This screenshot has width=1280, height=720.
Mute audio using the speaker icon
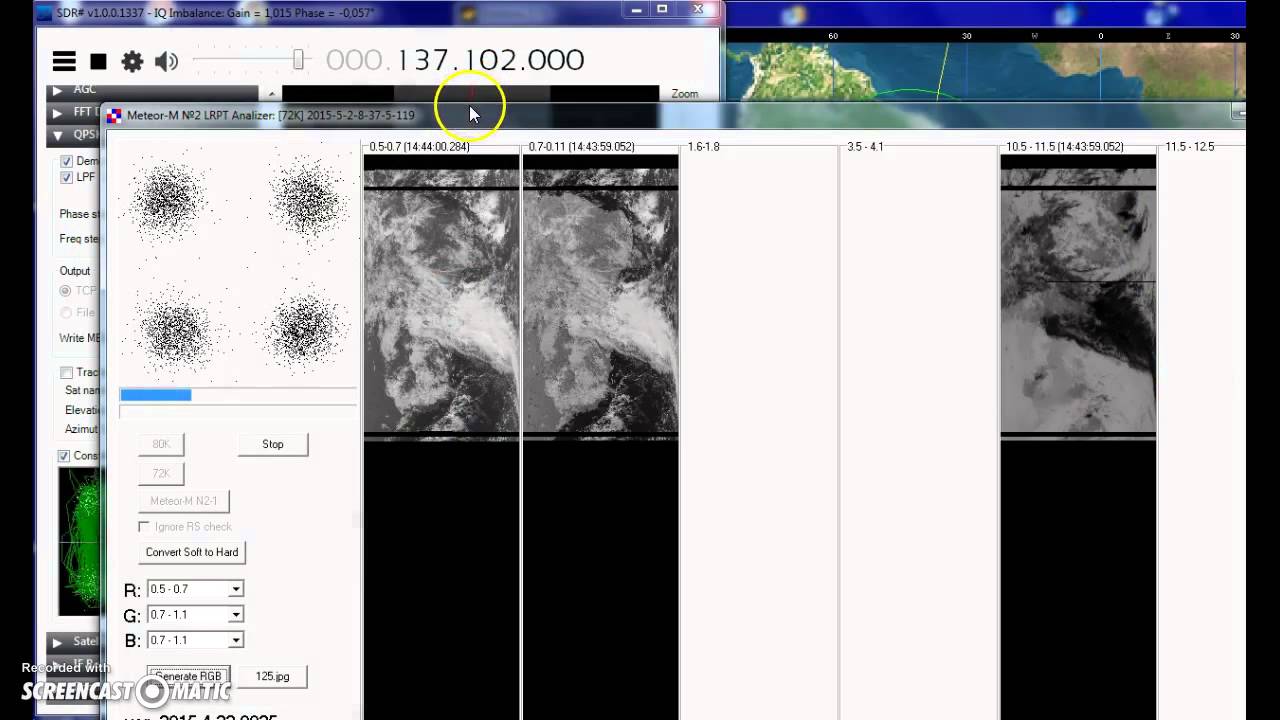(166, 62)
